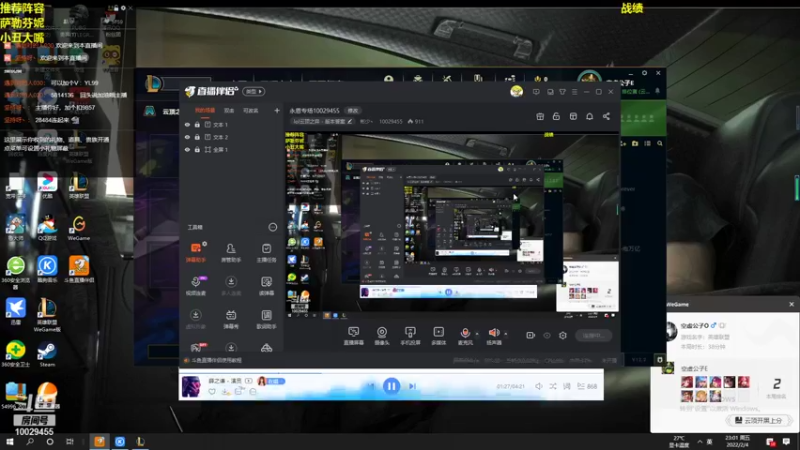Click the bell notification icon in the room header
The image size is (800, 450).
(x=589, y=116)
